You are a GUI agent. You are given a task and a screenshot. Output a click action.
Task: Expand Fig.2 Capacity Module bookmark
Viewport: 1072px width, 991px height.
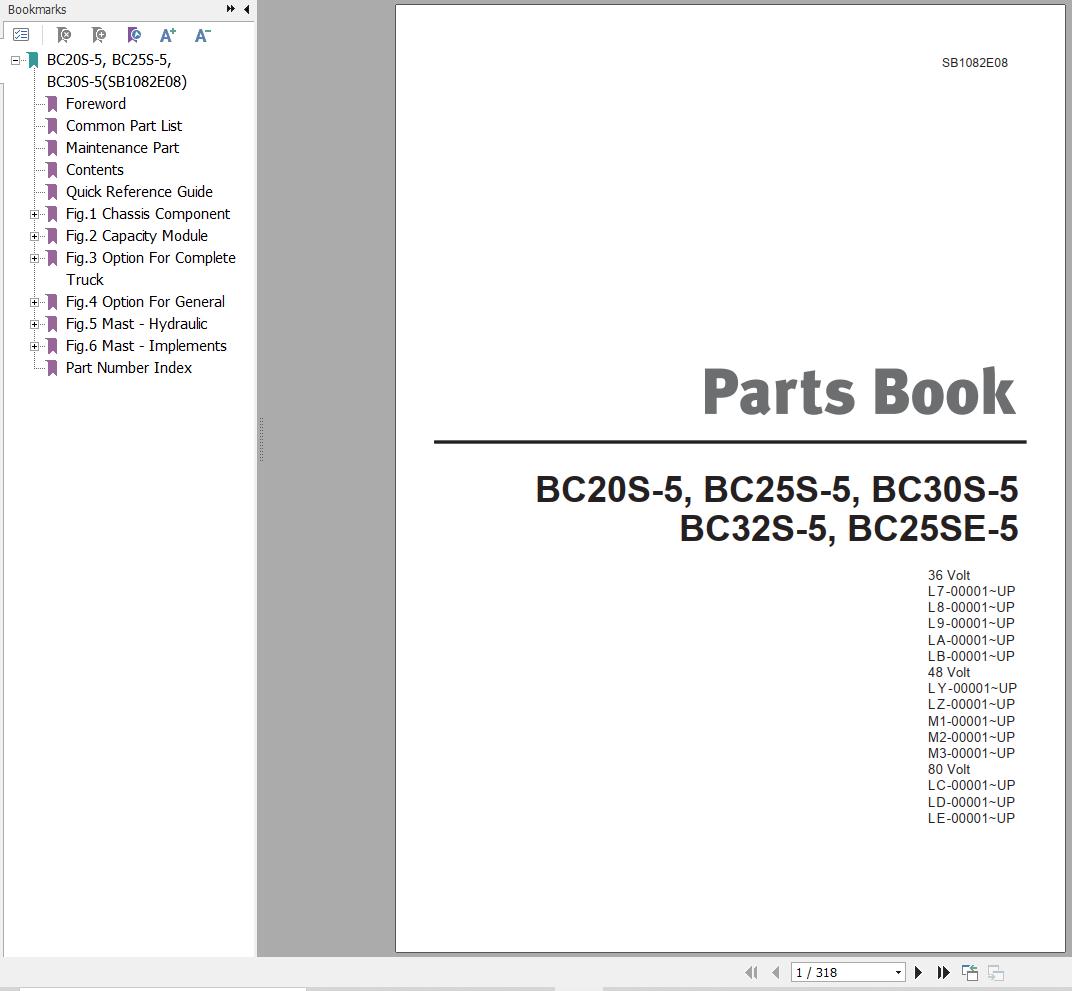point(34,236)
